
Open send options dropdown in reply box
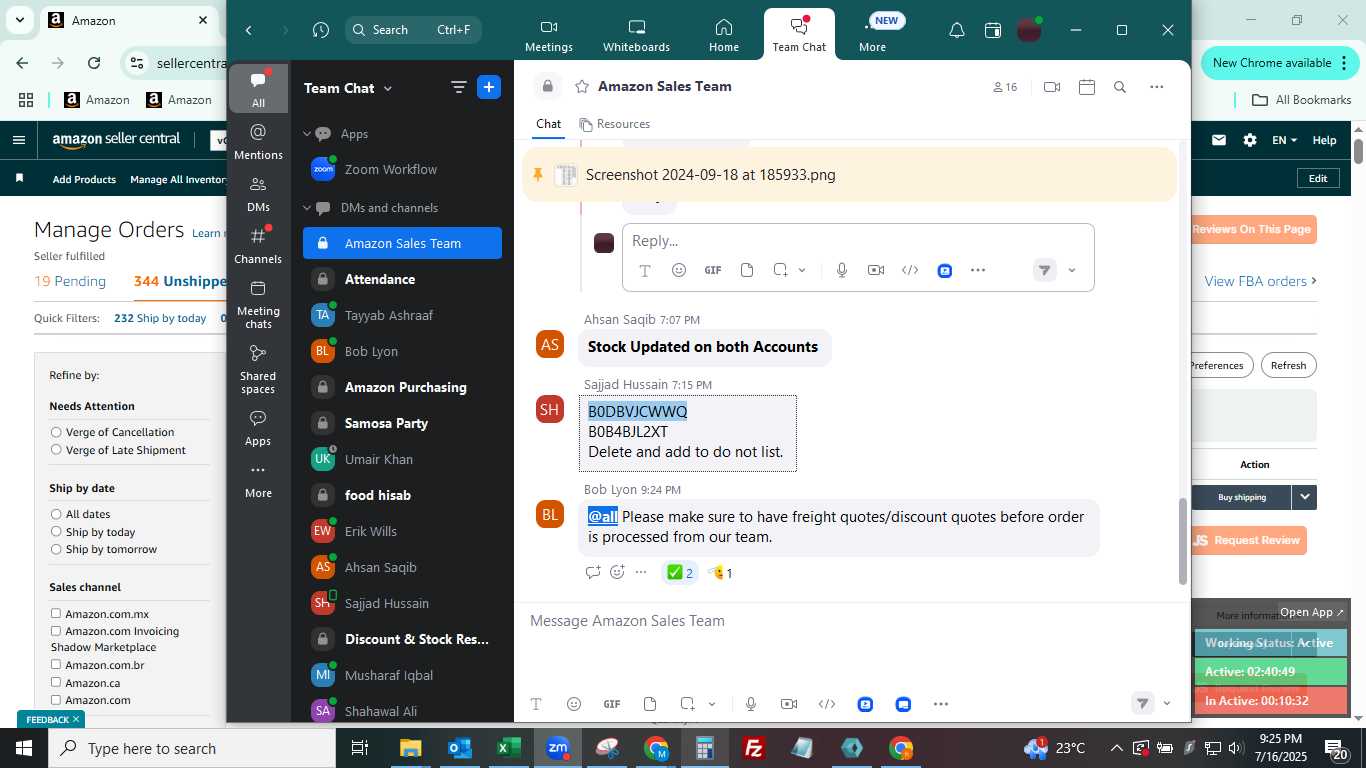coord(1072,270)
